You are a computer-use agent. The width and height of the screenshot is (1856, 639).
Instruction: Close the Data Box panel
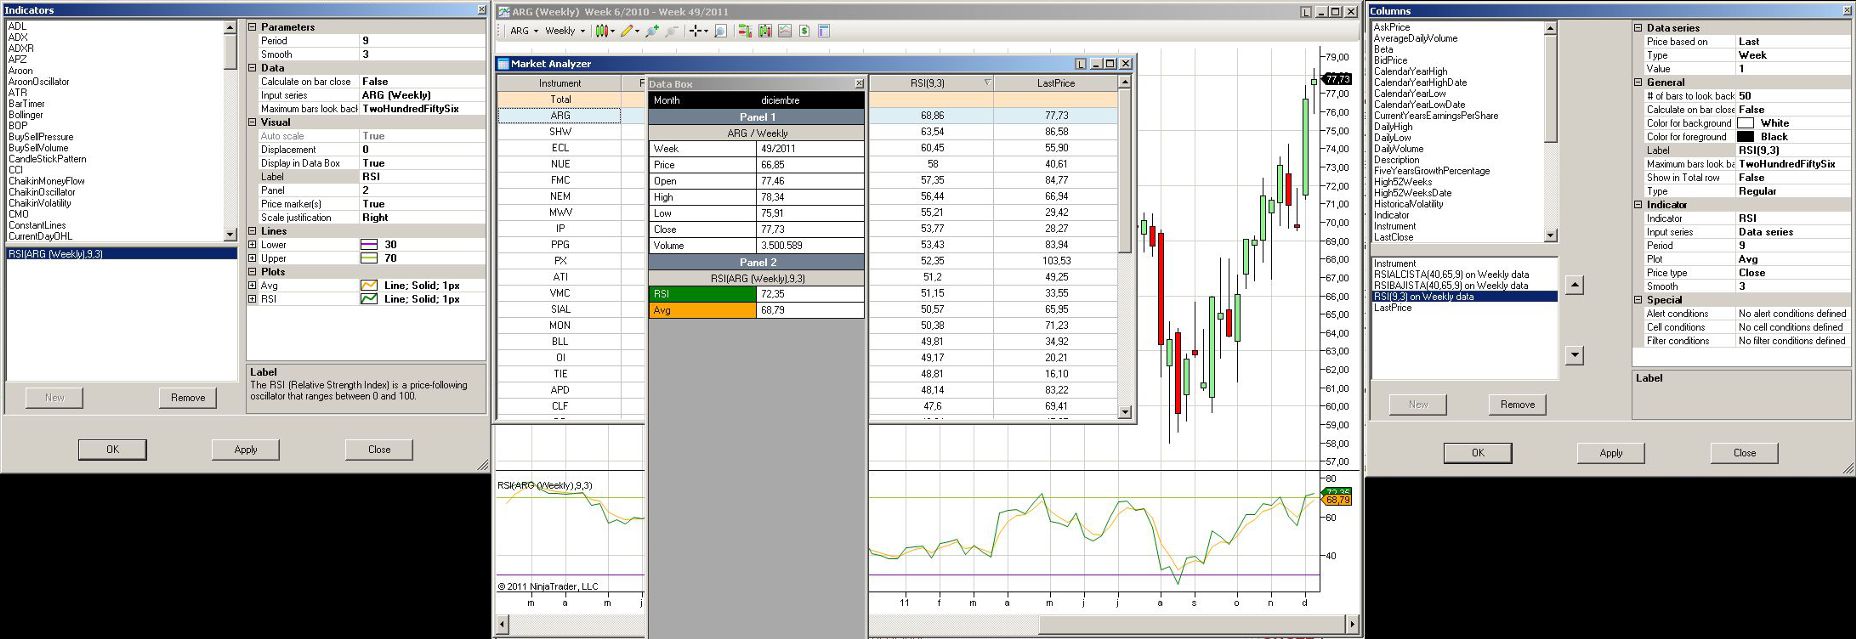click(x=859, y=84)
